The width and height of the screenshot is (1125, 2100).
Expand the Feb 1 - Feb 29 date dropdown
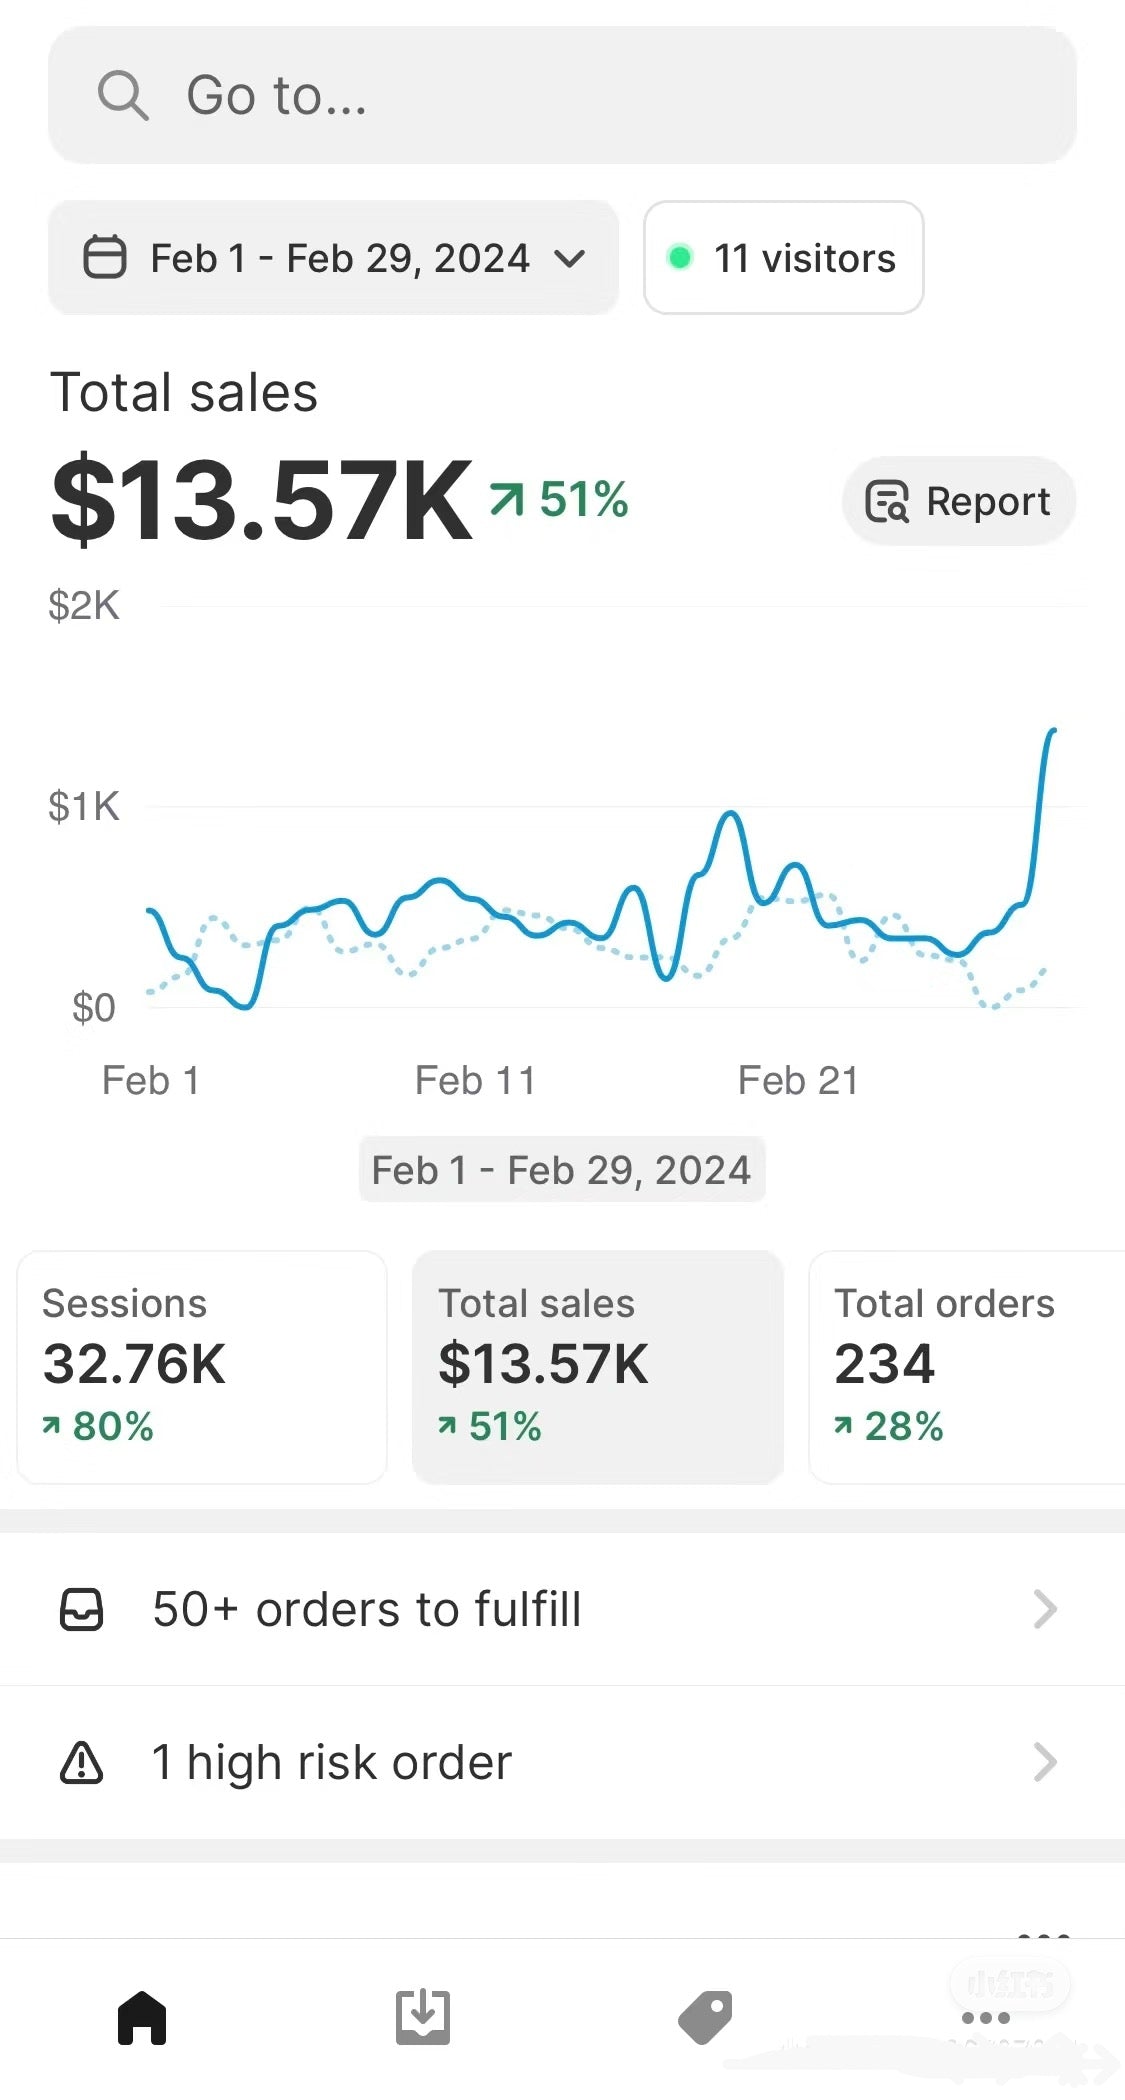569,259
